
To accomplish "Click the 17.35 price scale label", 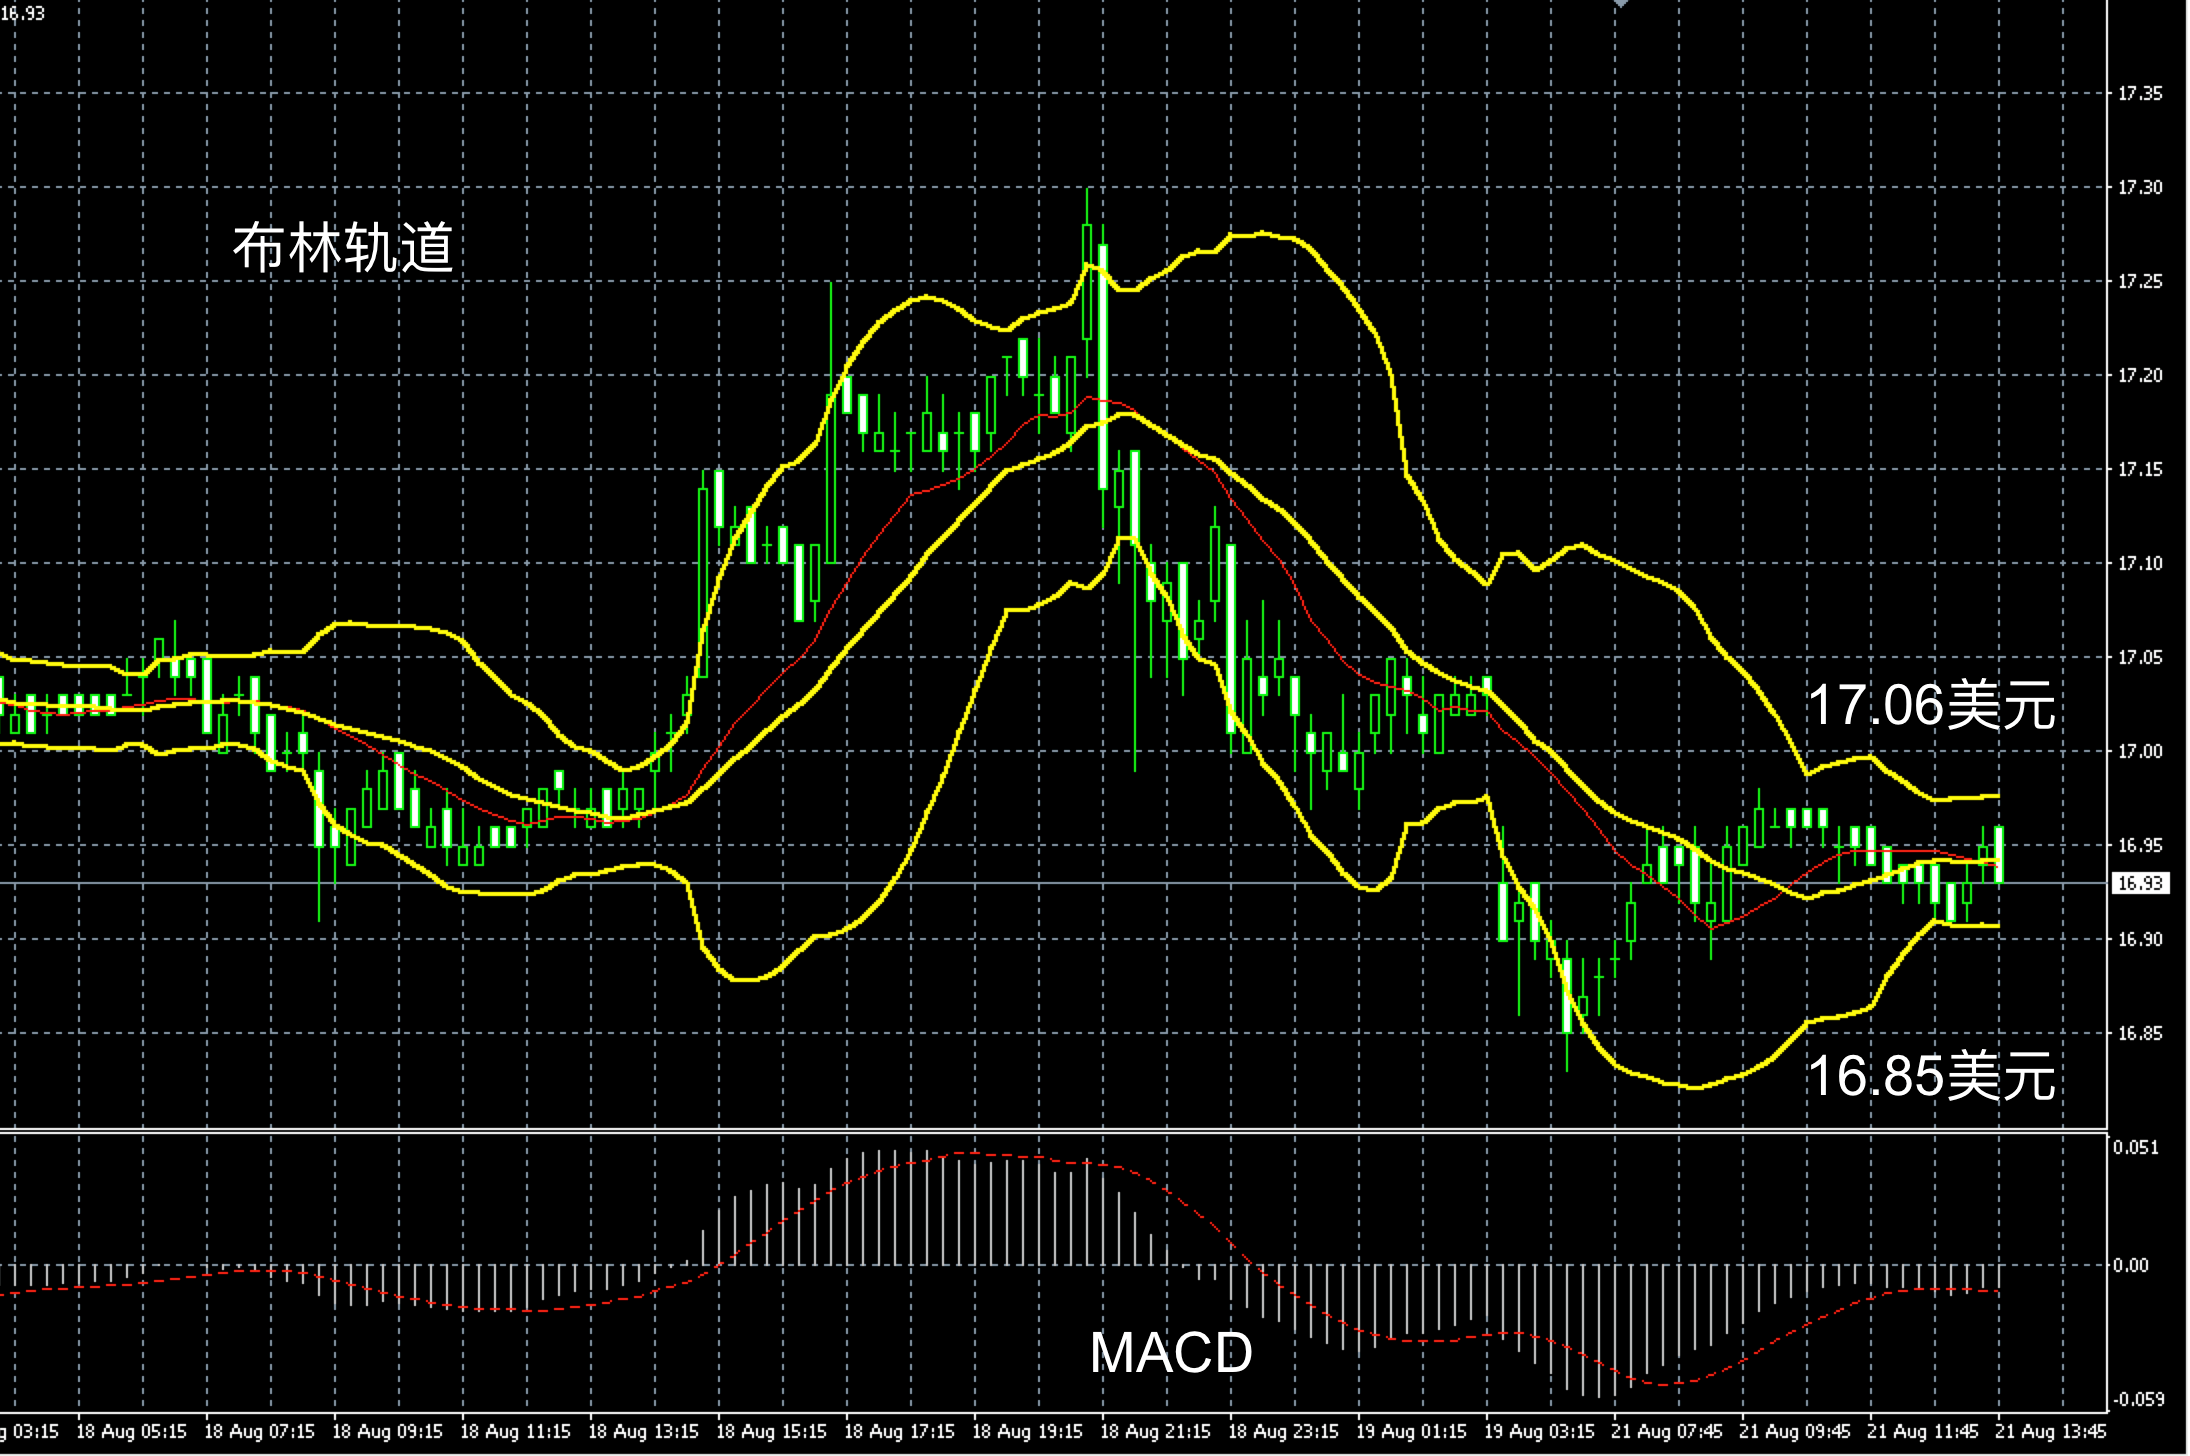I will point(2139,94).
